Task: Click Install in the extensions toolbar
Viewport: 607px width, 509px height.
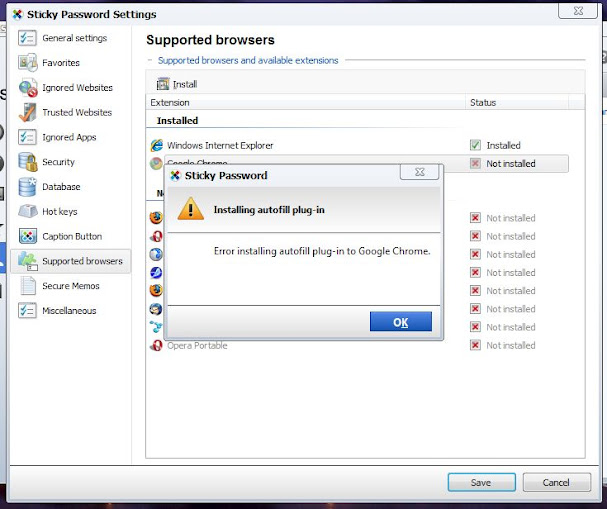Action: tap(177, 84)
